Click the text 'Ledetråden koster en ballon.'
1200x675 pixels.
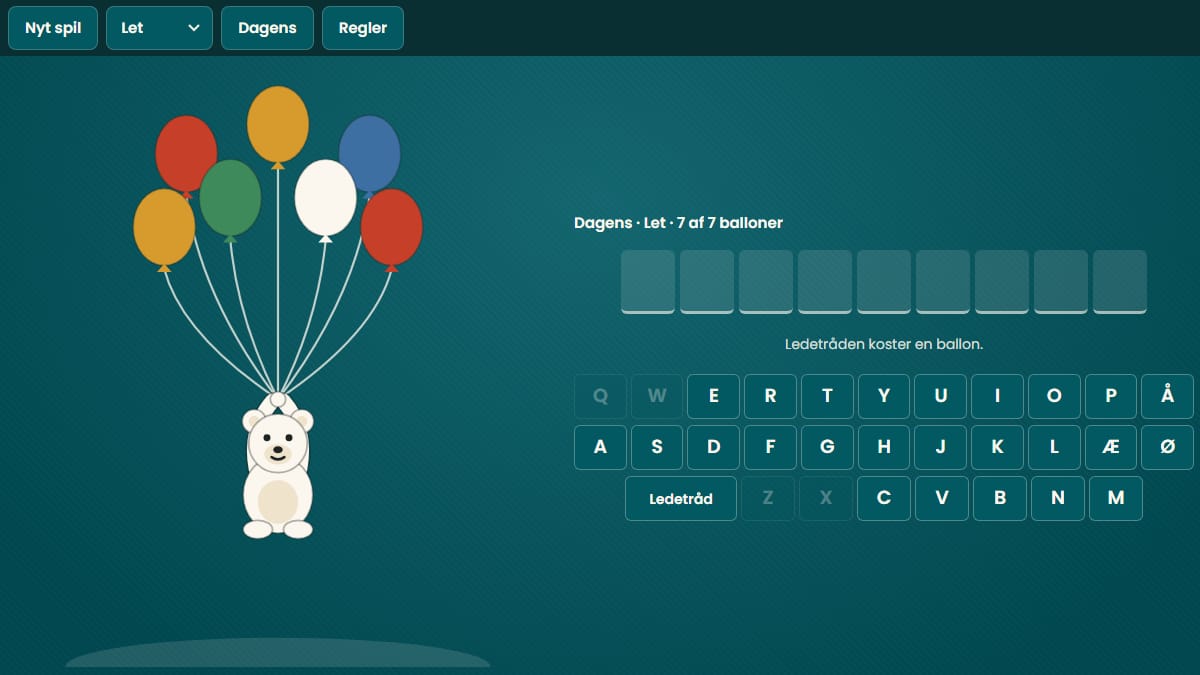click(884, 344)
